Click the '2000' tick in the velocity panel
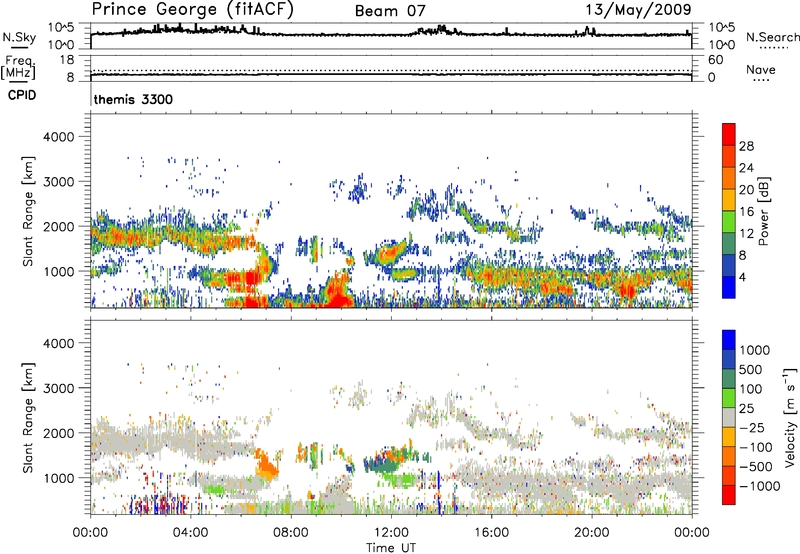Viewport: 800px width, 554px height. pos(59,433)
